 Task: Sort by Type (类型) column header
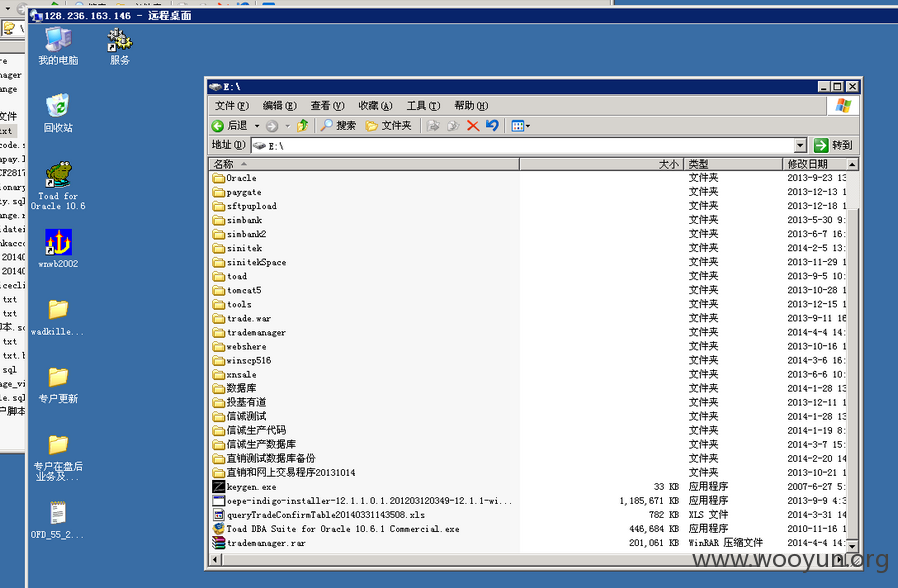tap(732, 164)
